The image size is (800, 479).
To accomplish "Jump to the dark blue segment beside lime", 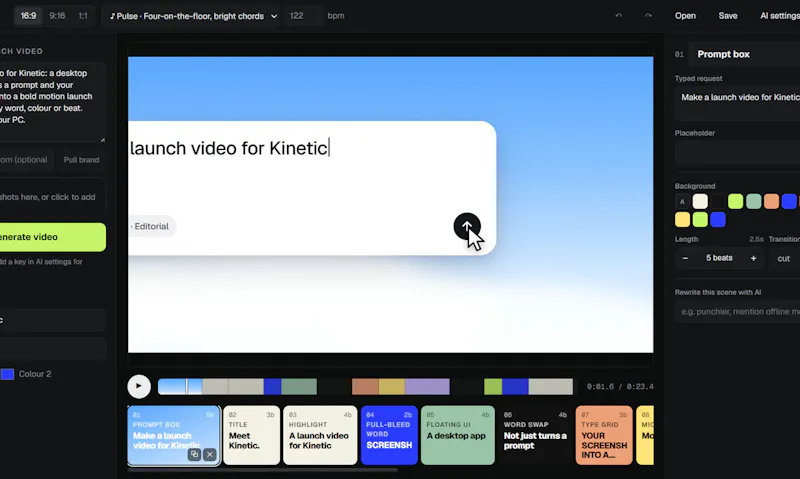I will [x=515, y=387].
